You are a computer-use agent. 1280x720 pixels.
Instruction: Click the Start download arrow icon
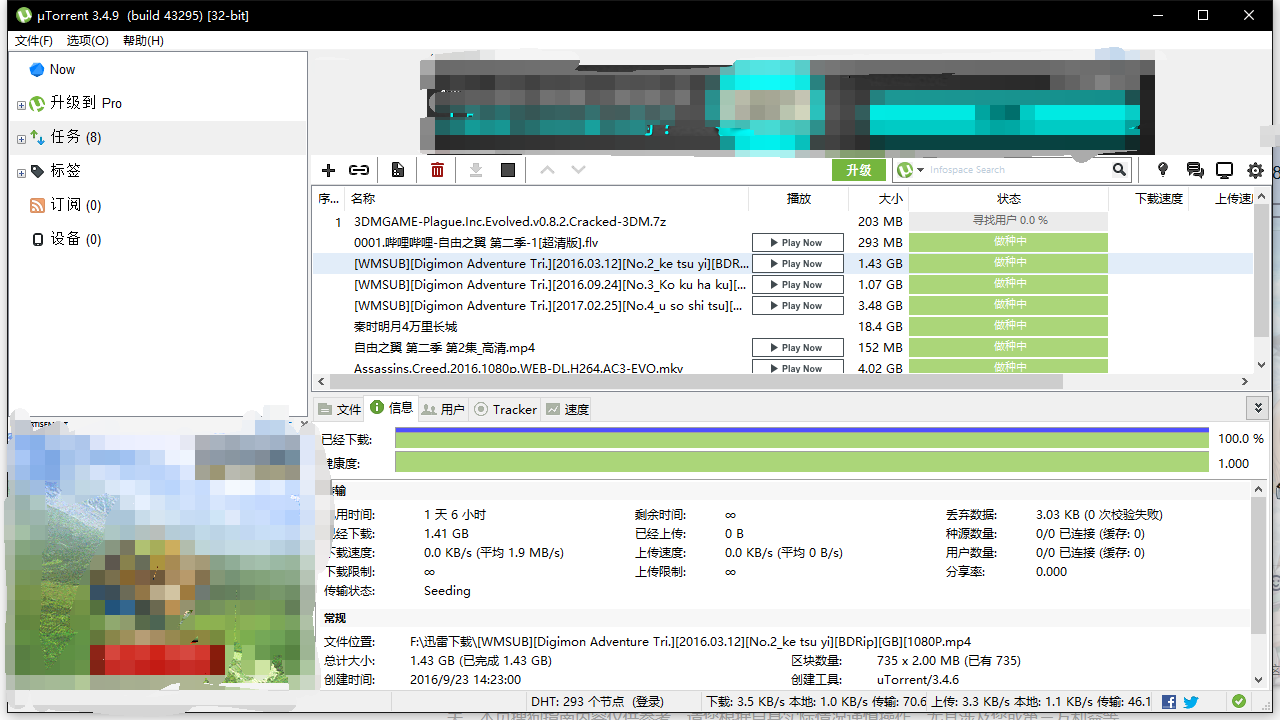coord(476,170)
